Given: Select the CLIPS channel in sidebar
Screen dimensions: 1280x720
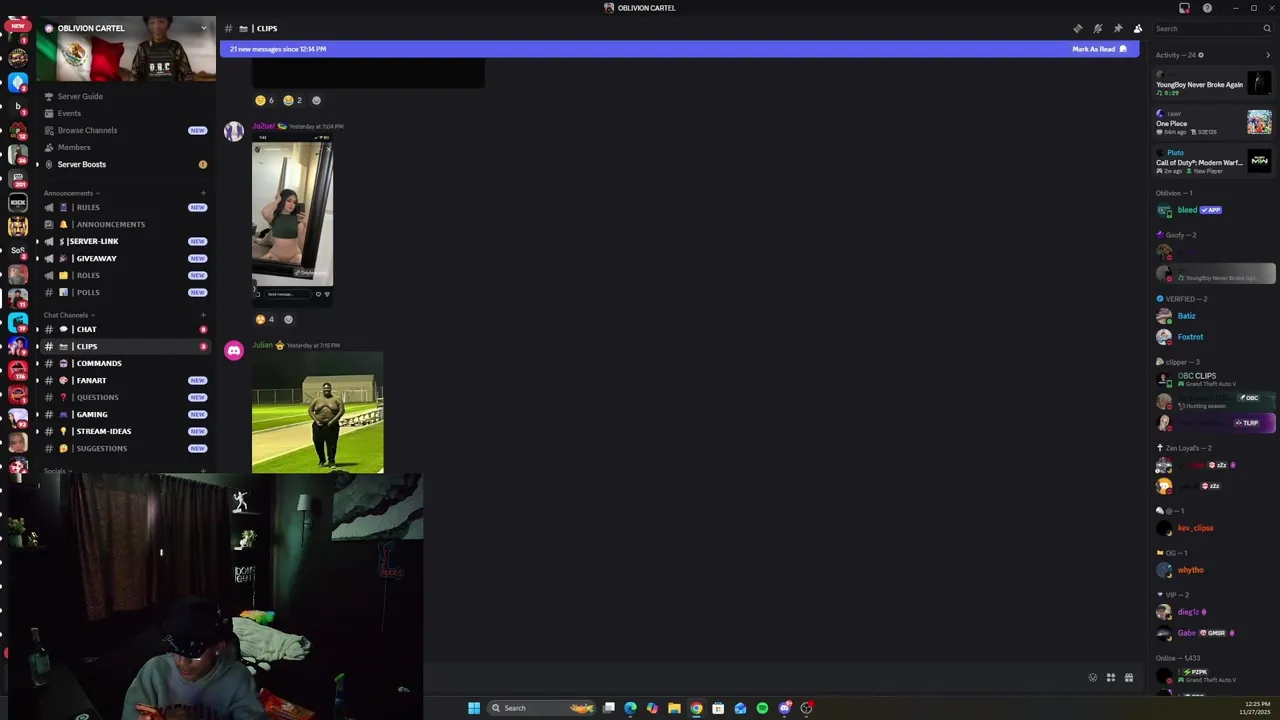Looking at the screenshot, I should [x=126, y=346].
